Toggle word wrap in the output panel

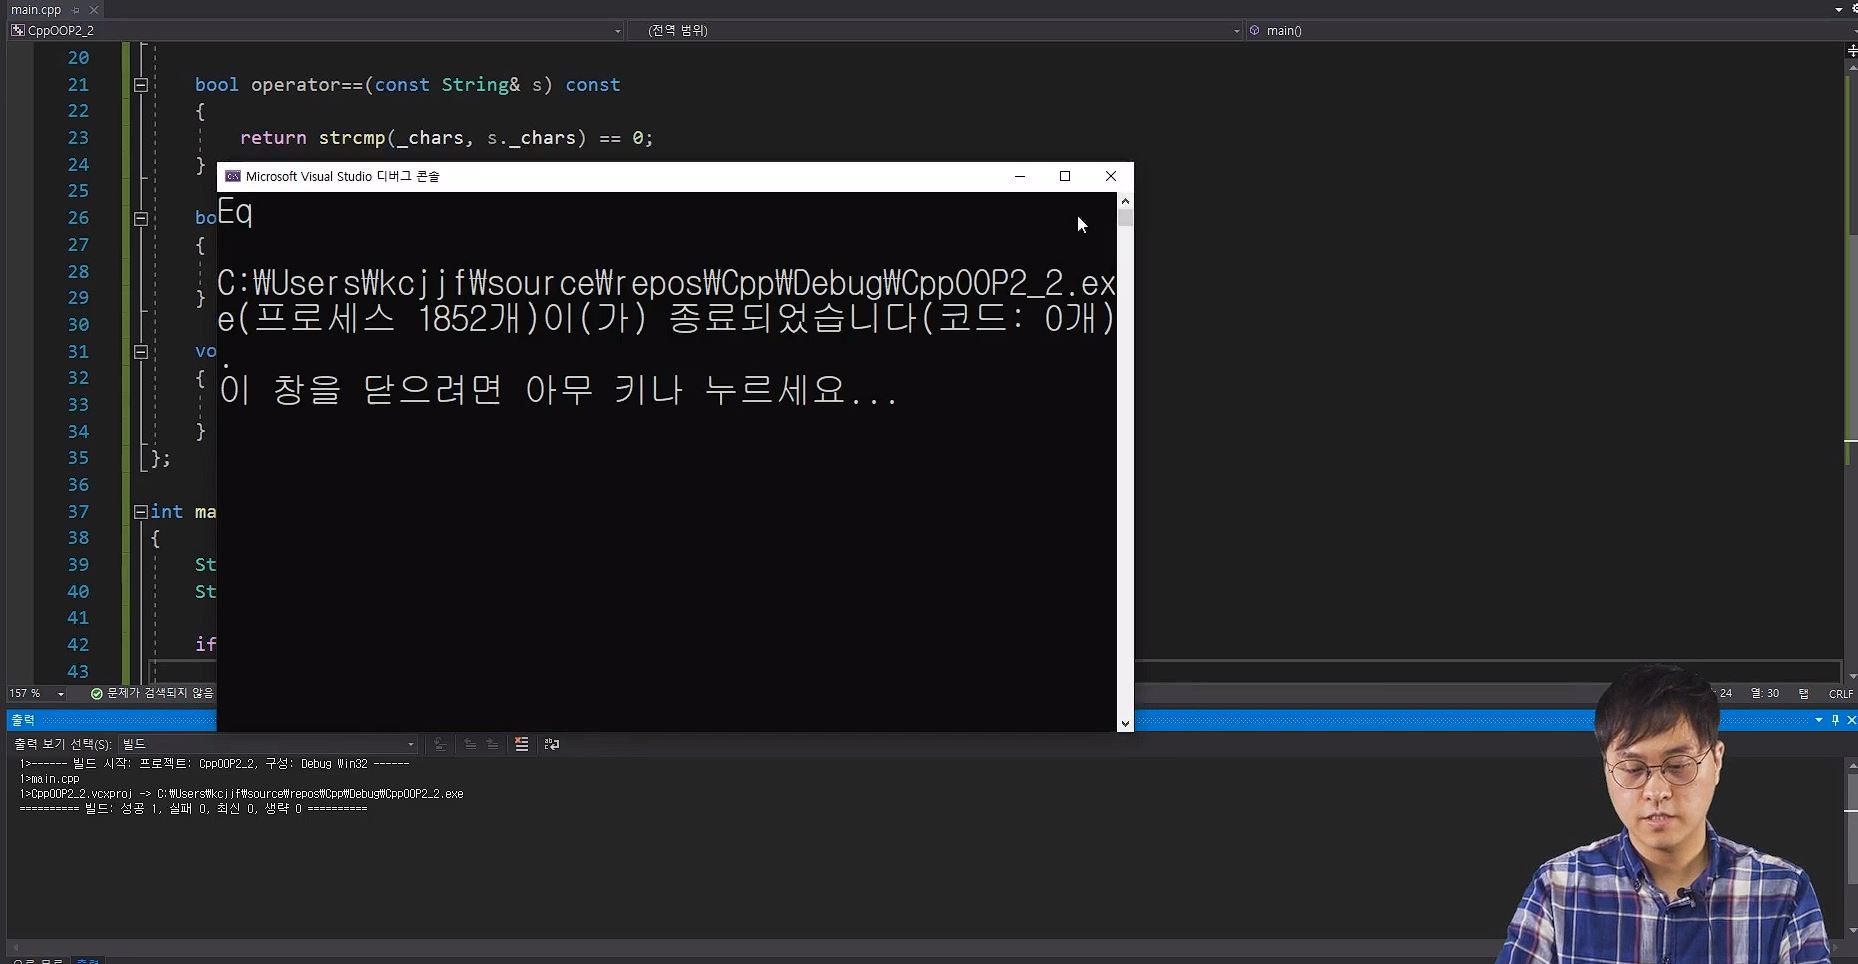(x=551, y=744)
